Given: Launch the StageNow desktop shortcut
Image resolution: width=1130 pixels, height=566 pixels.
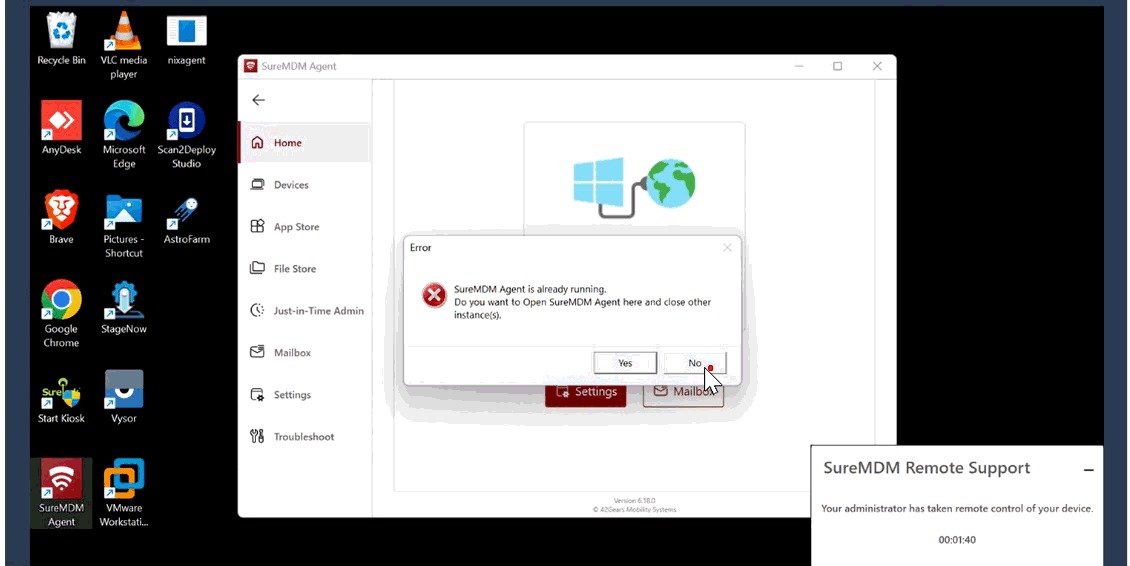Looking at the screenshot, I should tap(124, 301).
